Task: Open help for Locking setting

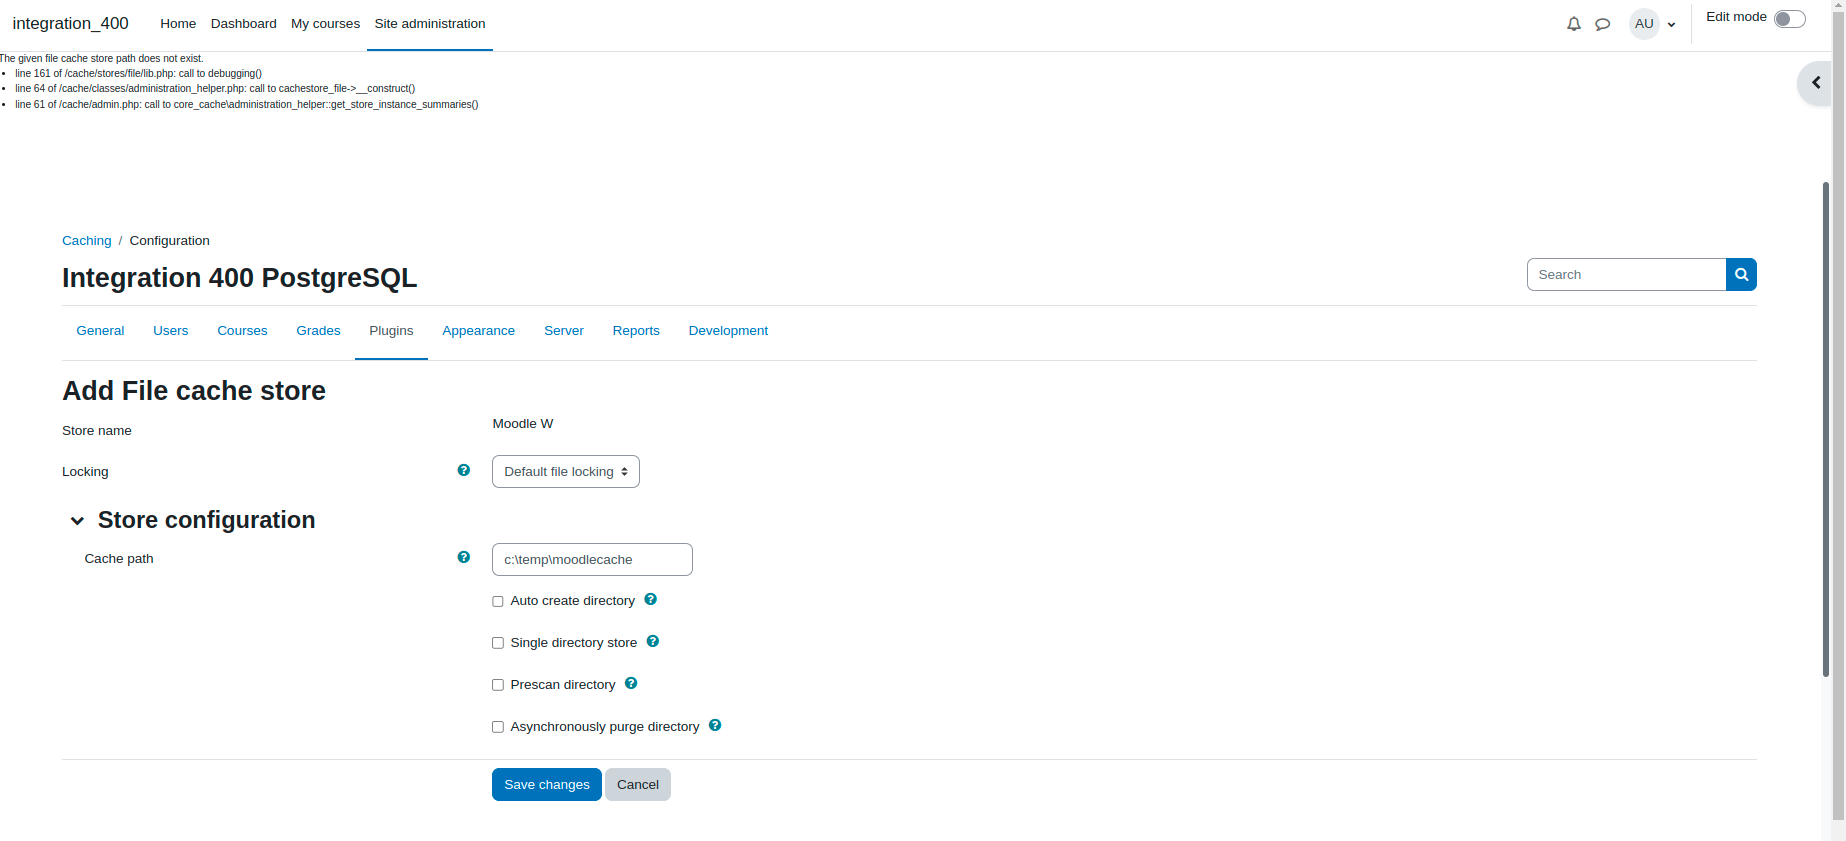Action: pyautogui.click(x=464, y=470)
